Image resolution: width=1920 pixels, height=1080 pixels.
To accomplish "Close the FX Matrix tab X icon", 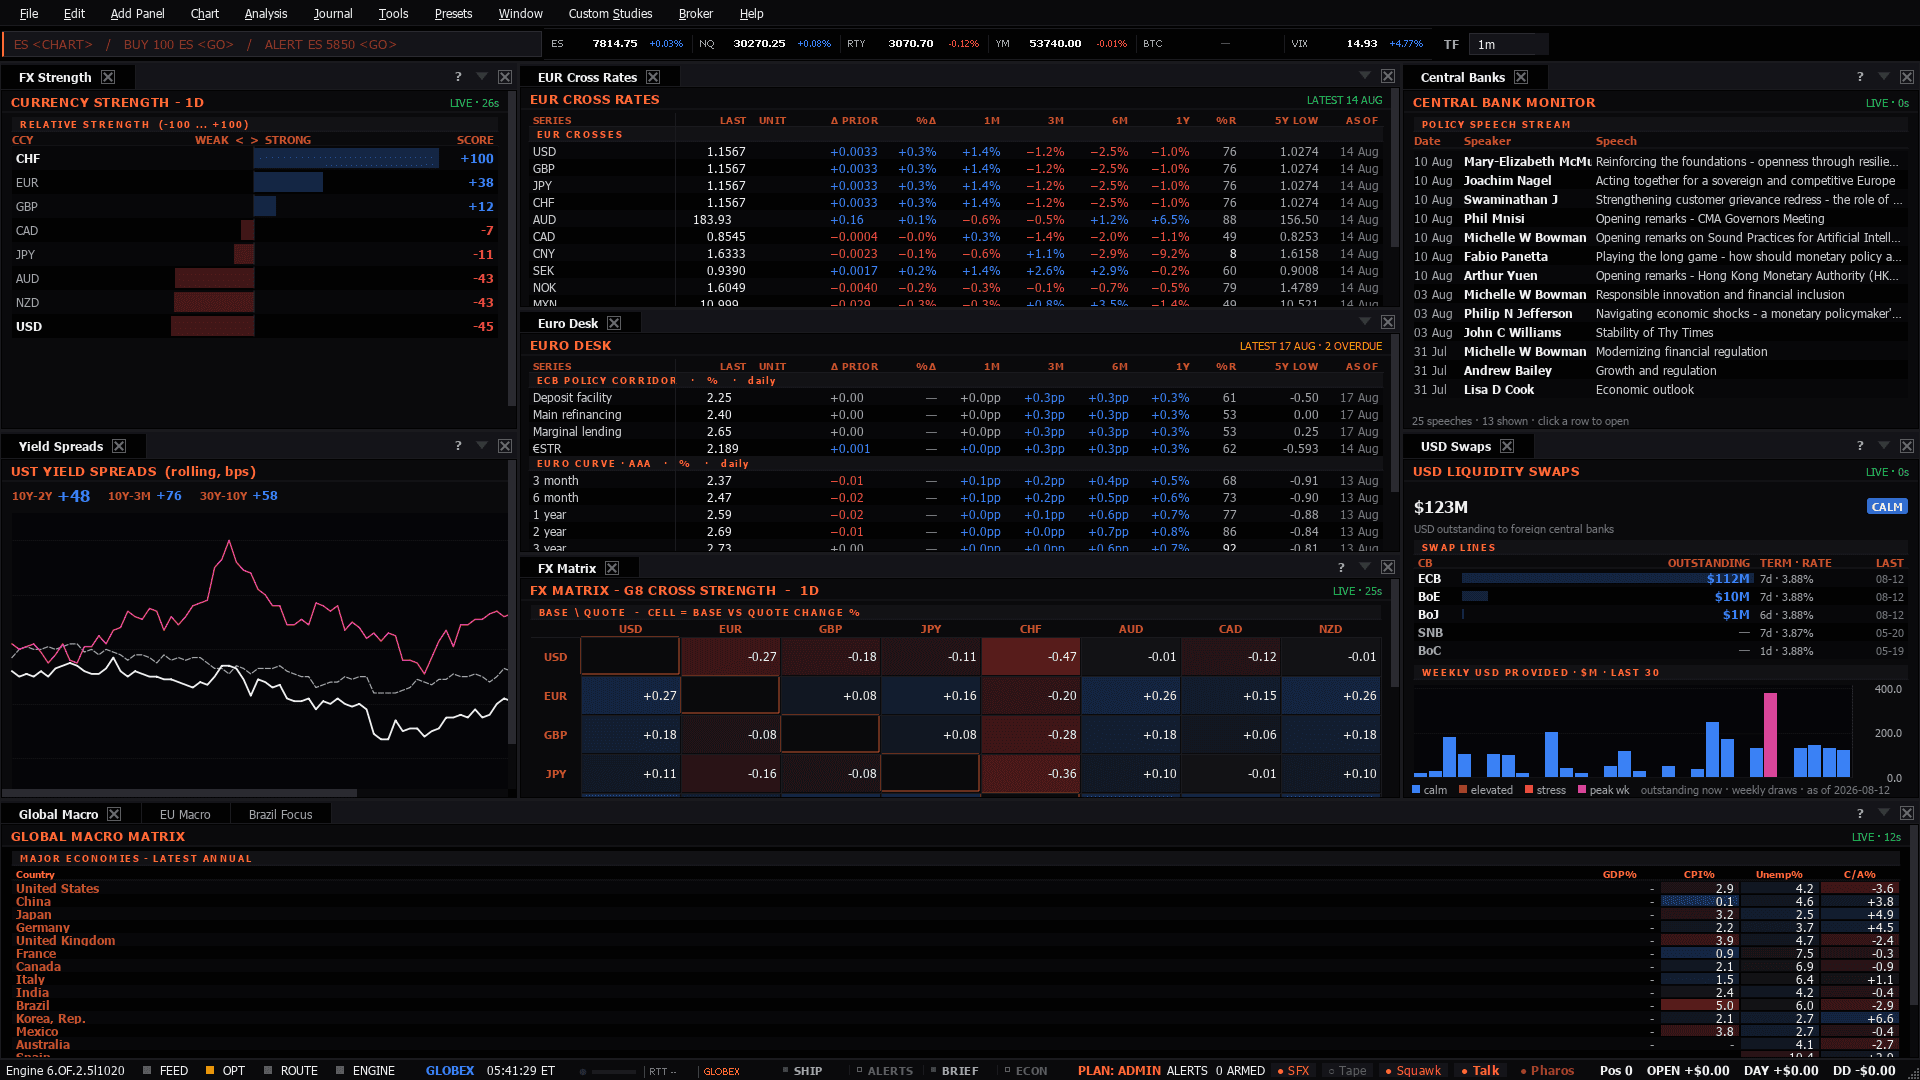I will coord(612,568).
